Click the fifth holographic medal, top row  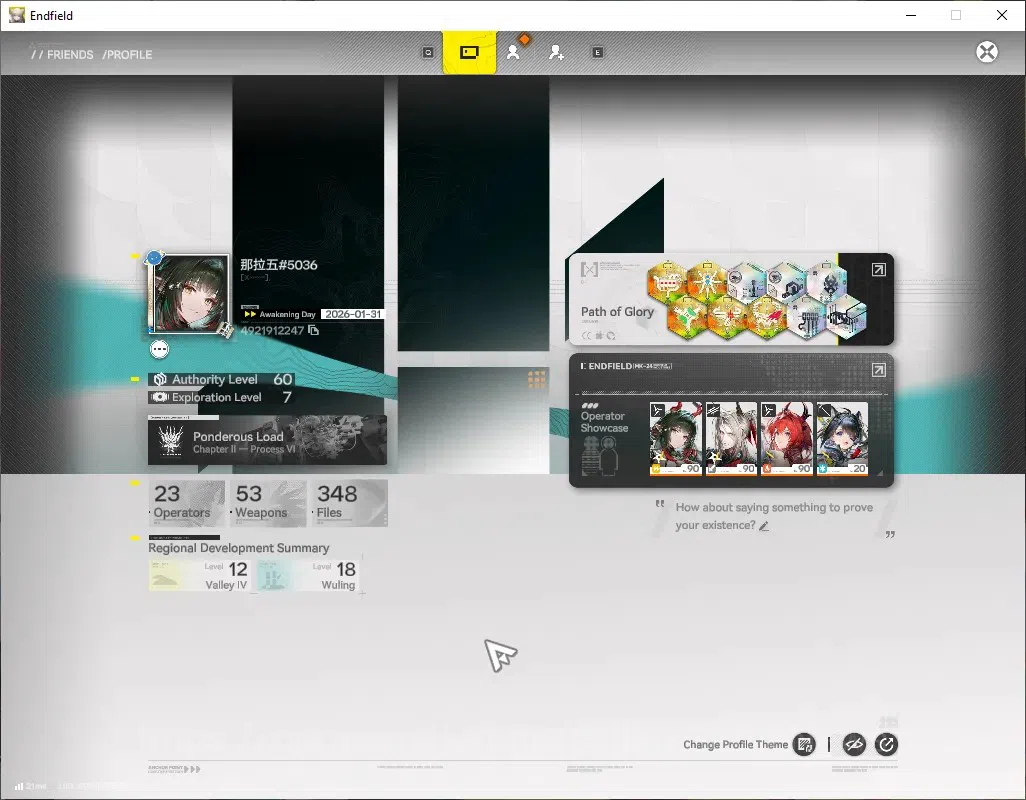[827, 282]
